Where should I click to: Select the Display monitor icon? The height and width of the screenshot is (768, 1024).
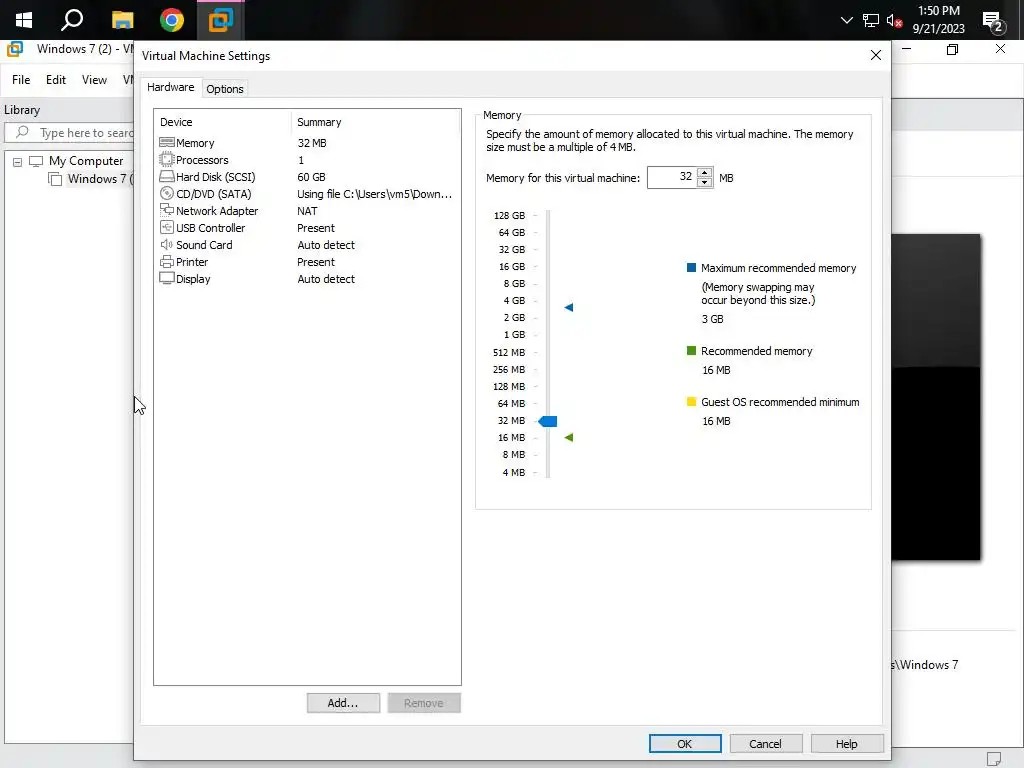pyautogui.click(x=167, y=278)
